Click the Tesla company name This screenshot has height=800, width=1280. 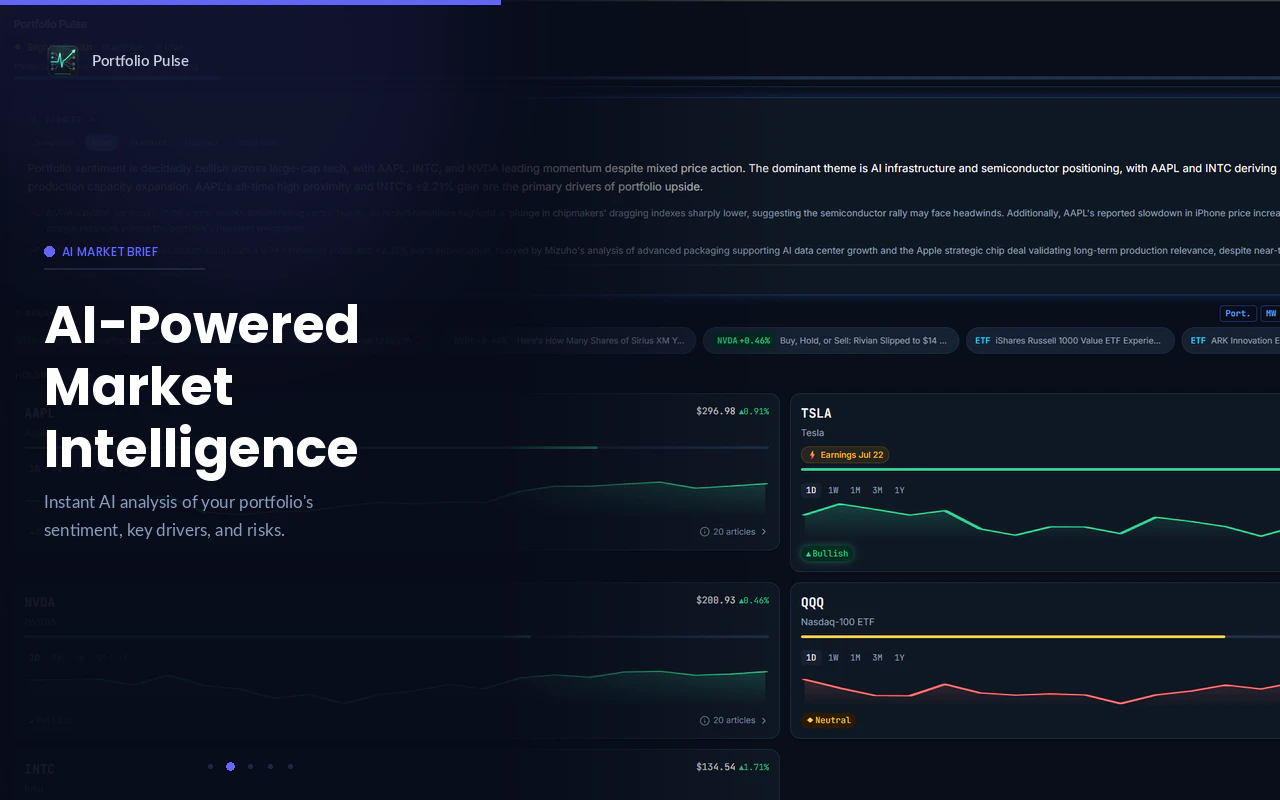813,433
